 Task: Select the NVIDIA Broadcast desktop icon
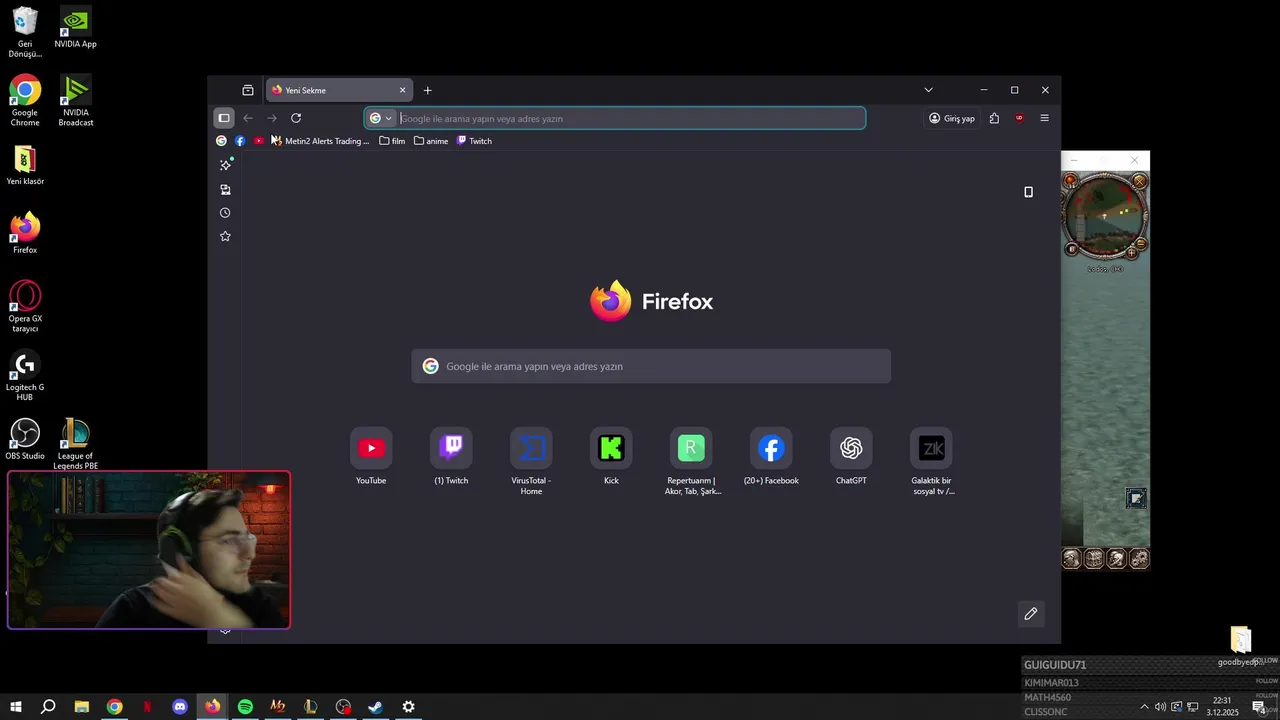(75, 100)
